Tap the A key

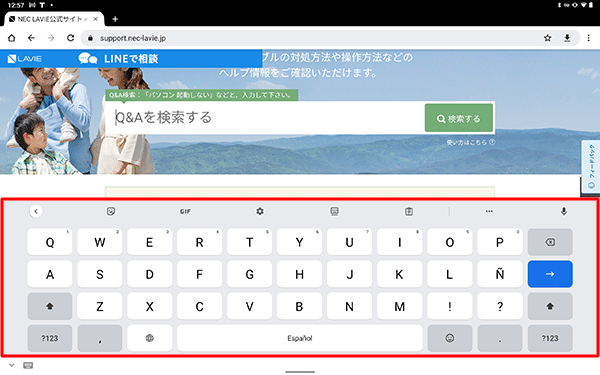tap(50, 274)
